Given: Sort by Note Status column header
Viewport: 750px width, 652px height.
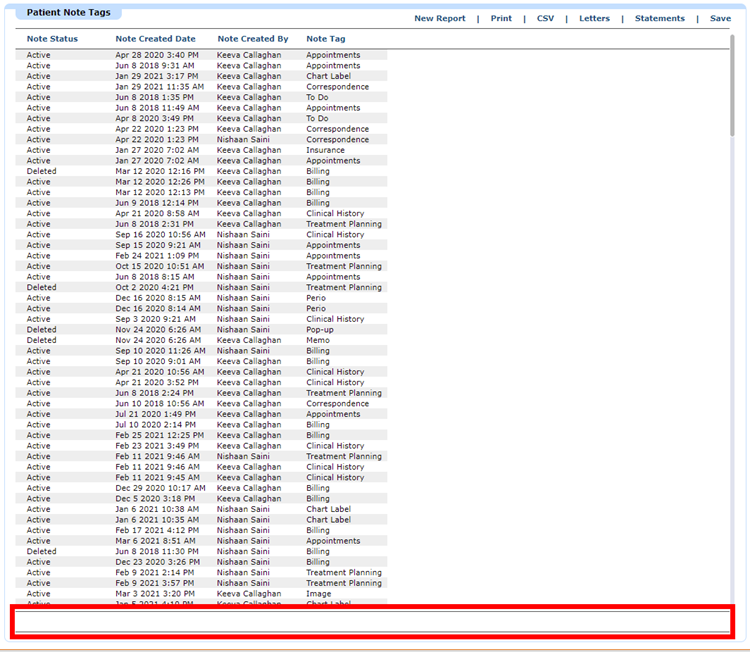Looking at the screenshot, I should click(52, 39).
